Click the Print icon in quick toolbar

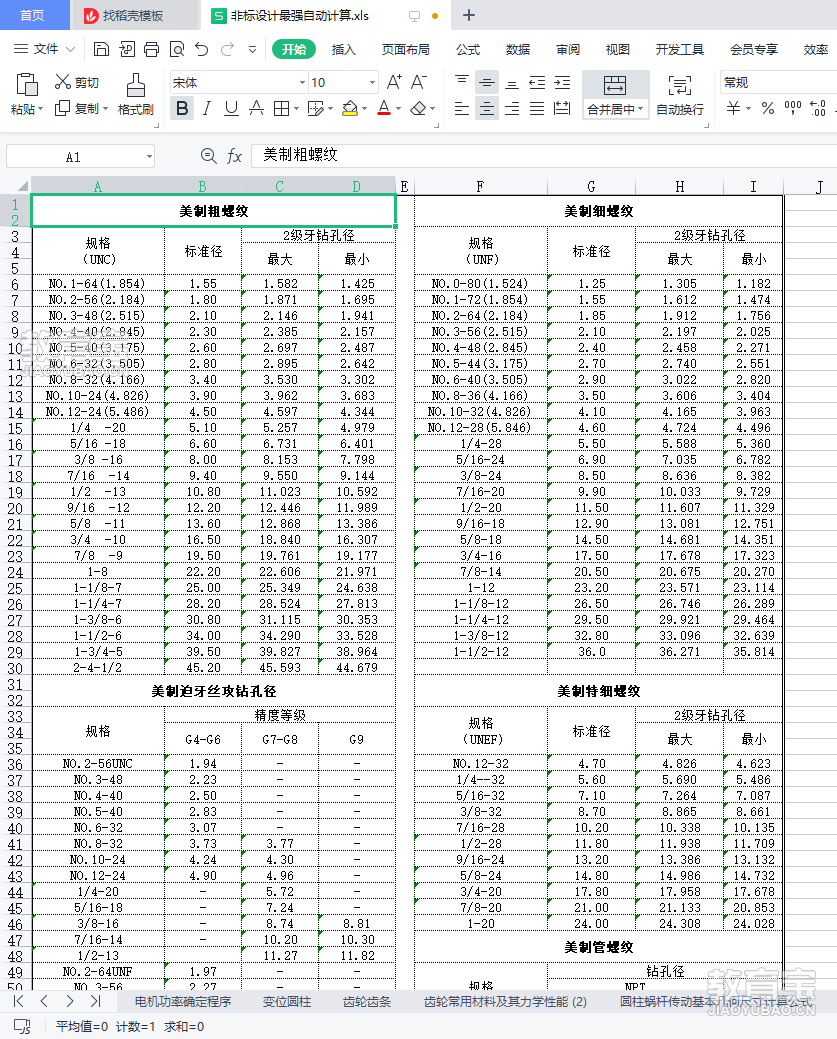[152, 49]
